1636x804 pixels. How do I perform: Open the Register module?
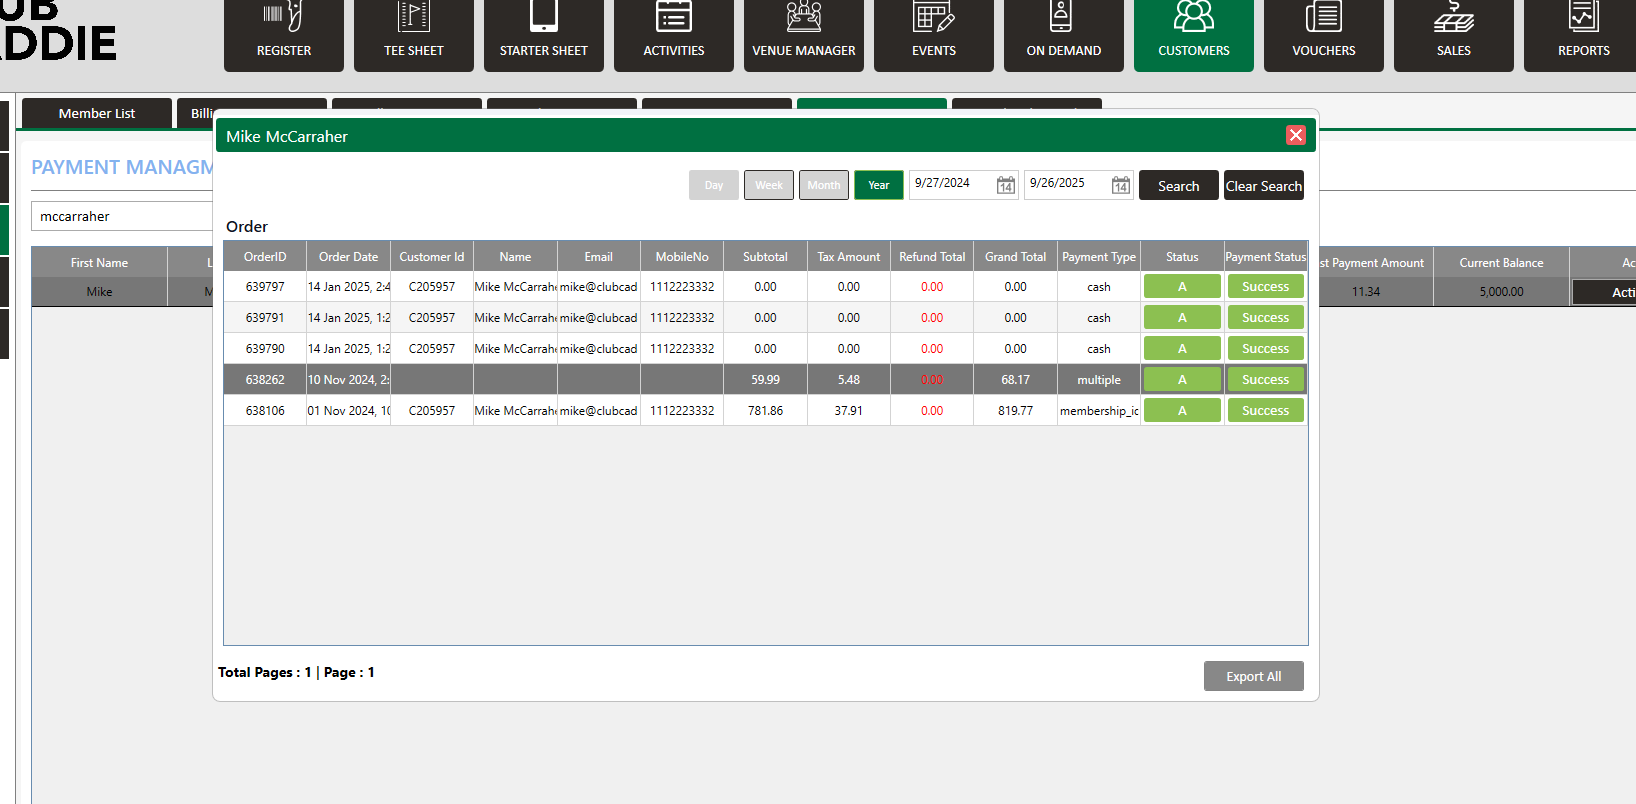click(x=283, y=35)
